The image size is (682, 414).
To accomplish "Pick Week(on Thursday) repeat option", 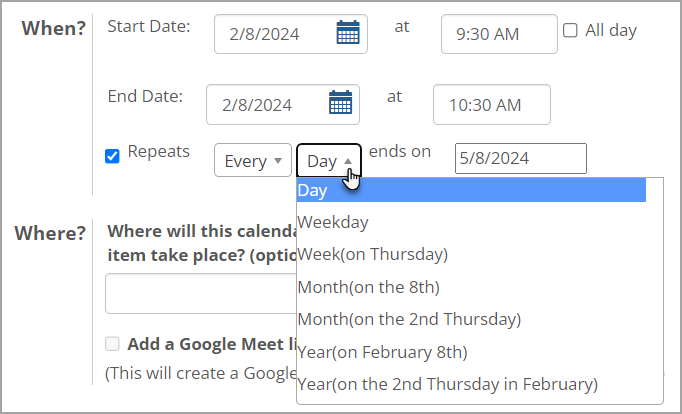I will [372, 254].
